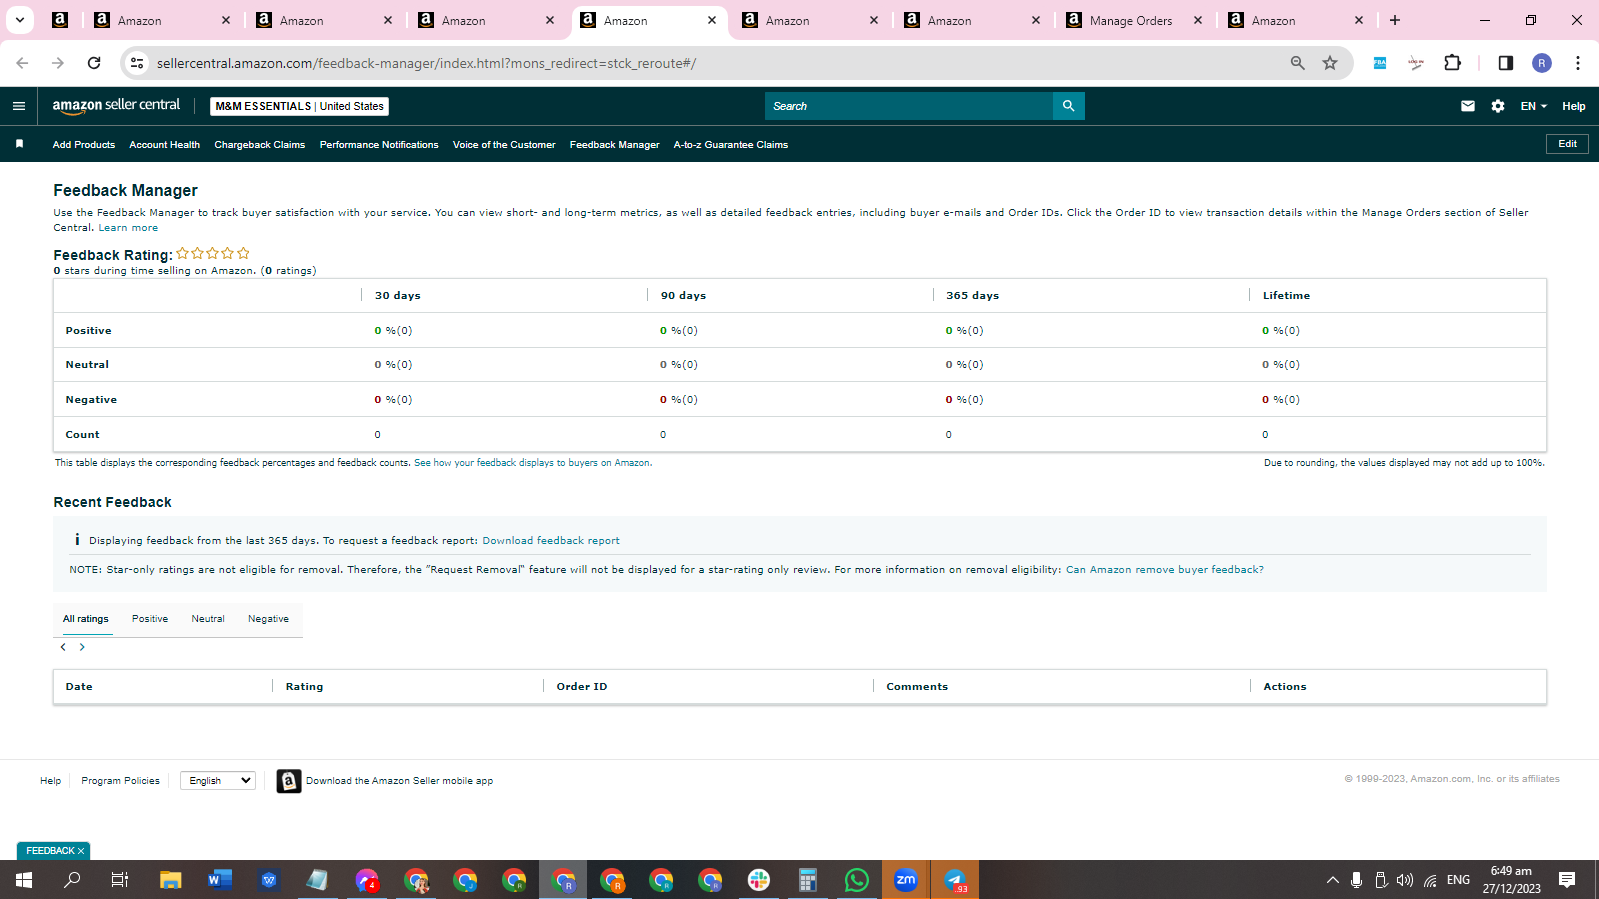Go to the previous feedback page arrow
This screenshot has height=899, width=1599.
tap(63, 647)
